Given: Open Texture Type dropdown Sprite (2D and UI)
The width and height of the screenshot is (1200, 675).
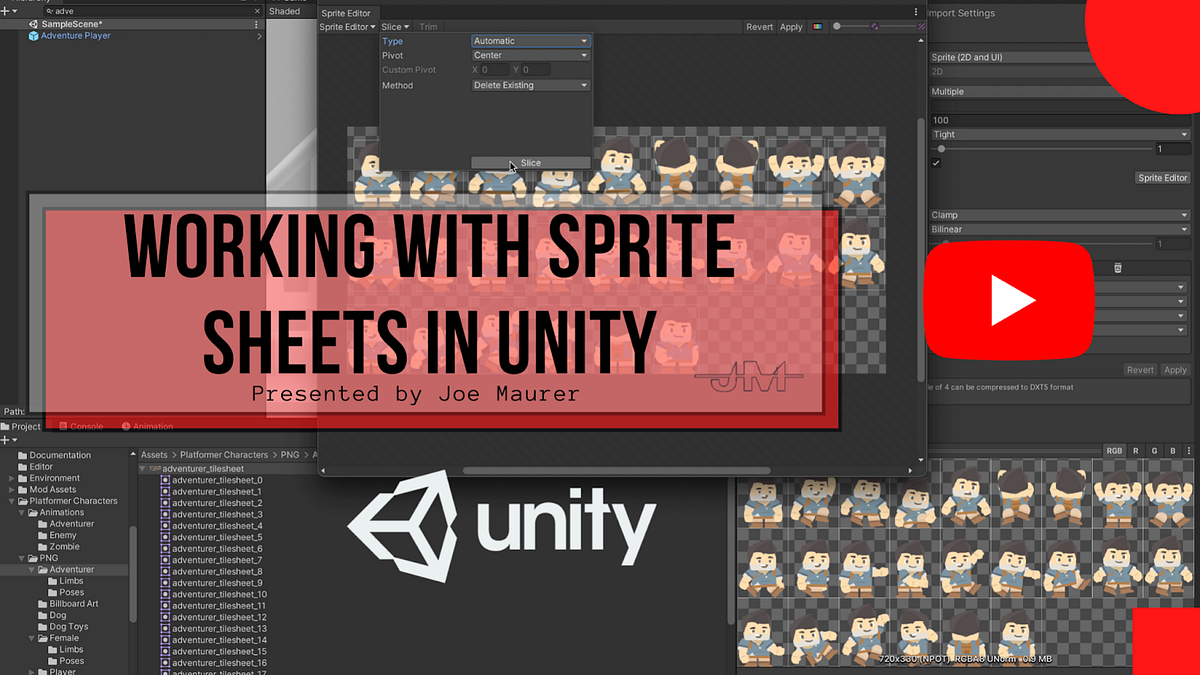Looking at the screenshot, I should click(x=1010, y=58).
